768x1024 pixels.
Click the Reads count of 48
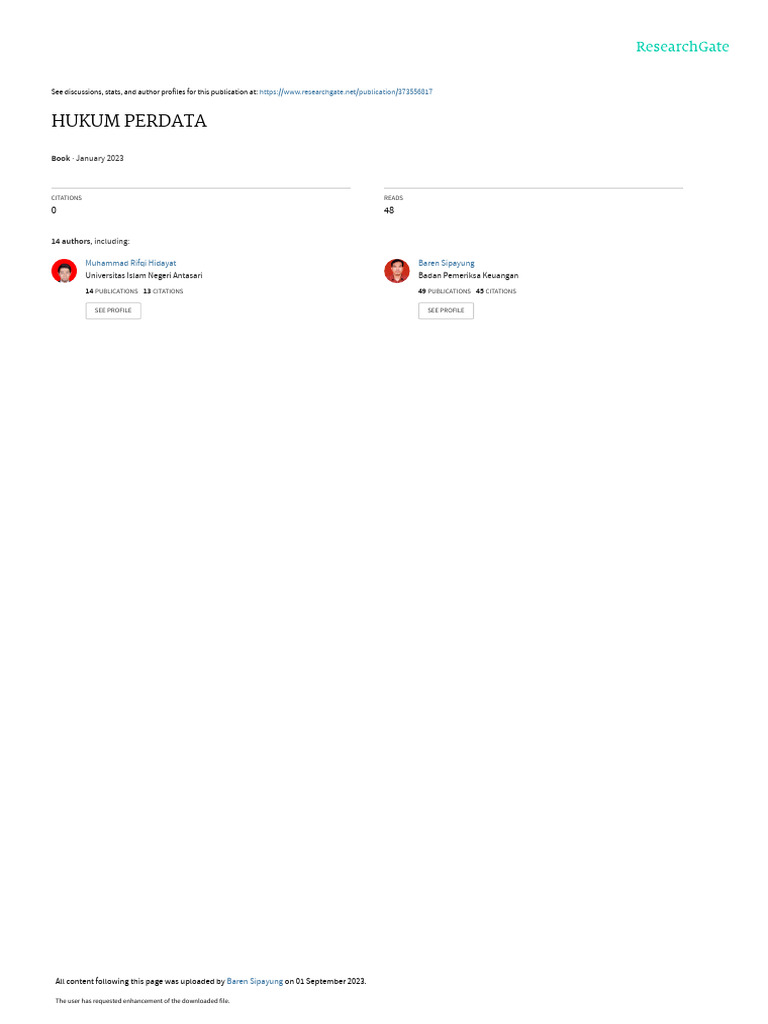click(x=389, y=210)
